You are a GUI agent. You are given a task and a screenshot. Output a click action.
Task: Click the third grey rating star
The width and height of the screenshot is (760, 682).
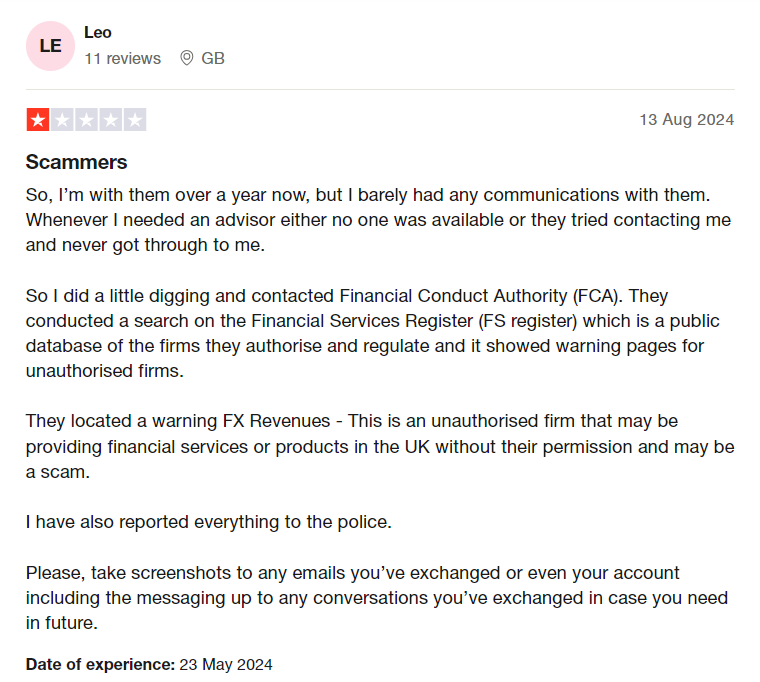tap(86, 120)
